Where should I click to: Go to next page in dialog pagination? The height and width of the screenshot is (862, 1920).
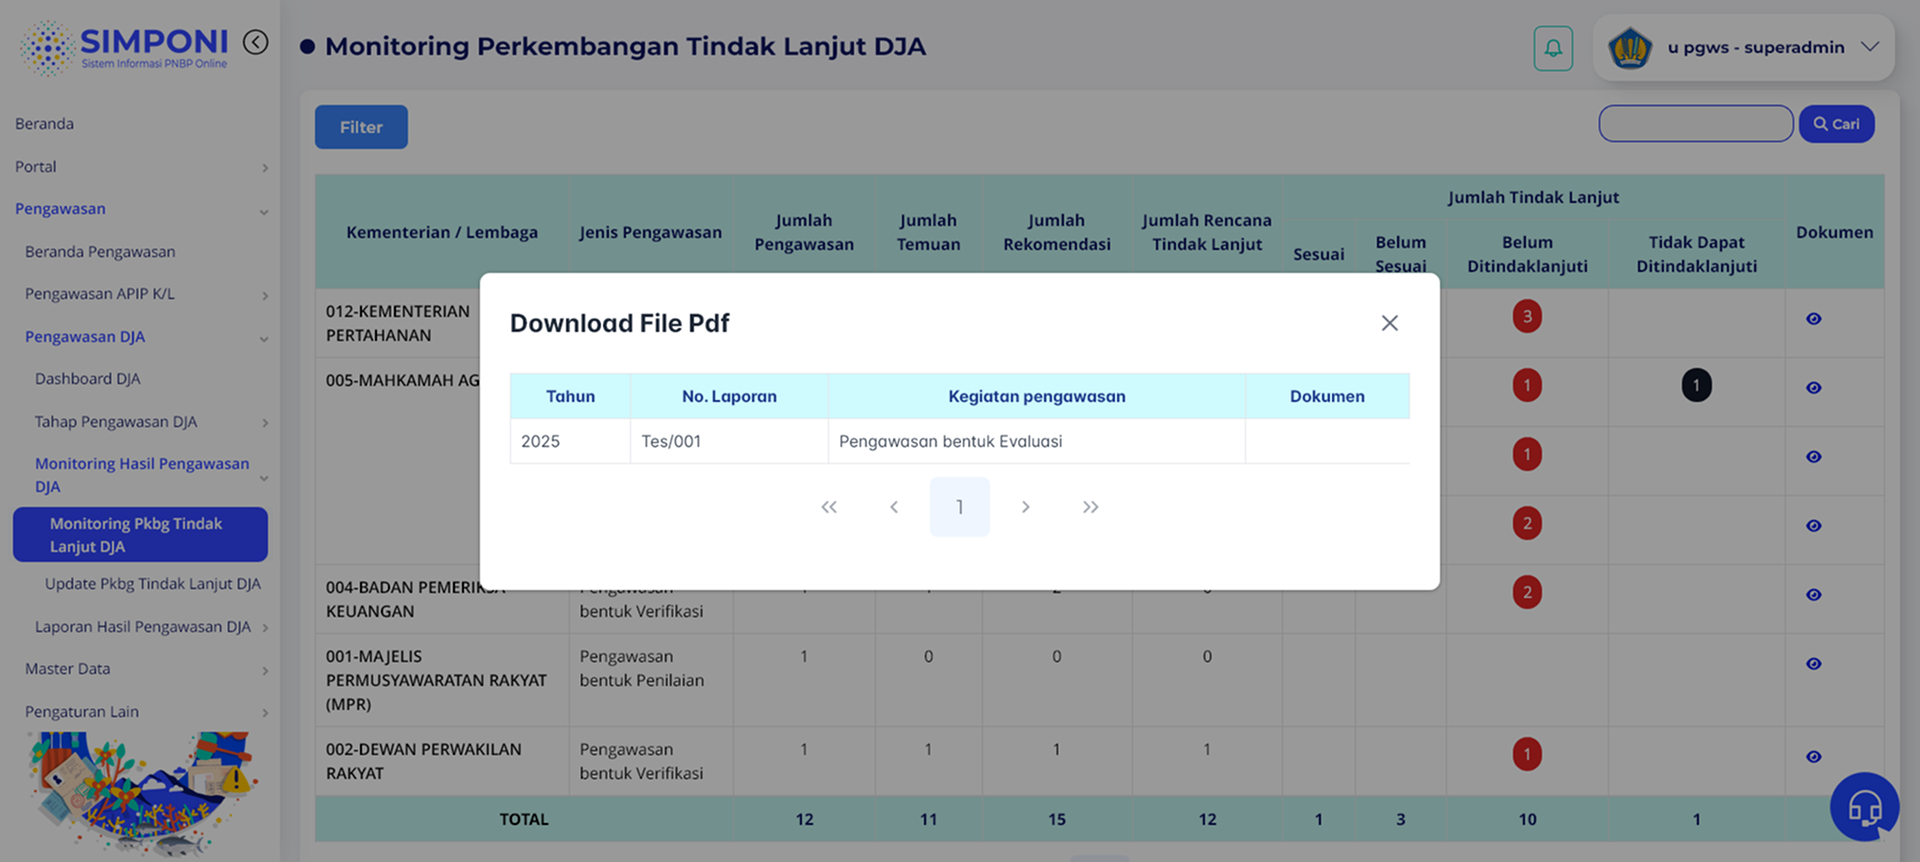tap(1025, 507)
